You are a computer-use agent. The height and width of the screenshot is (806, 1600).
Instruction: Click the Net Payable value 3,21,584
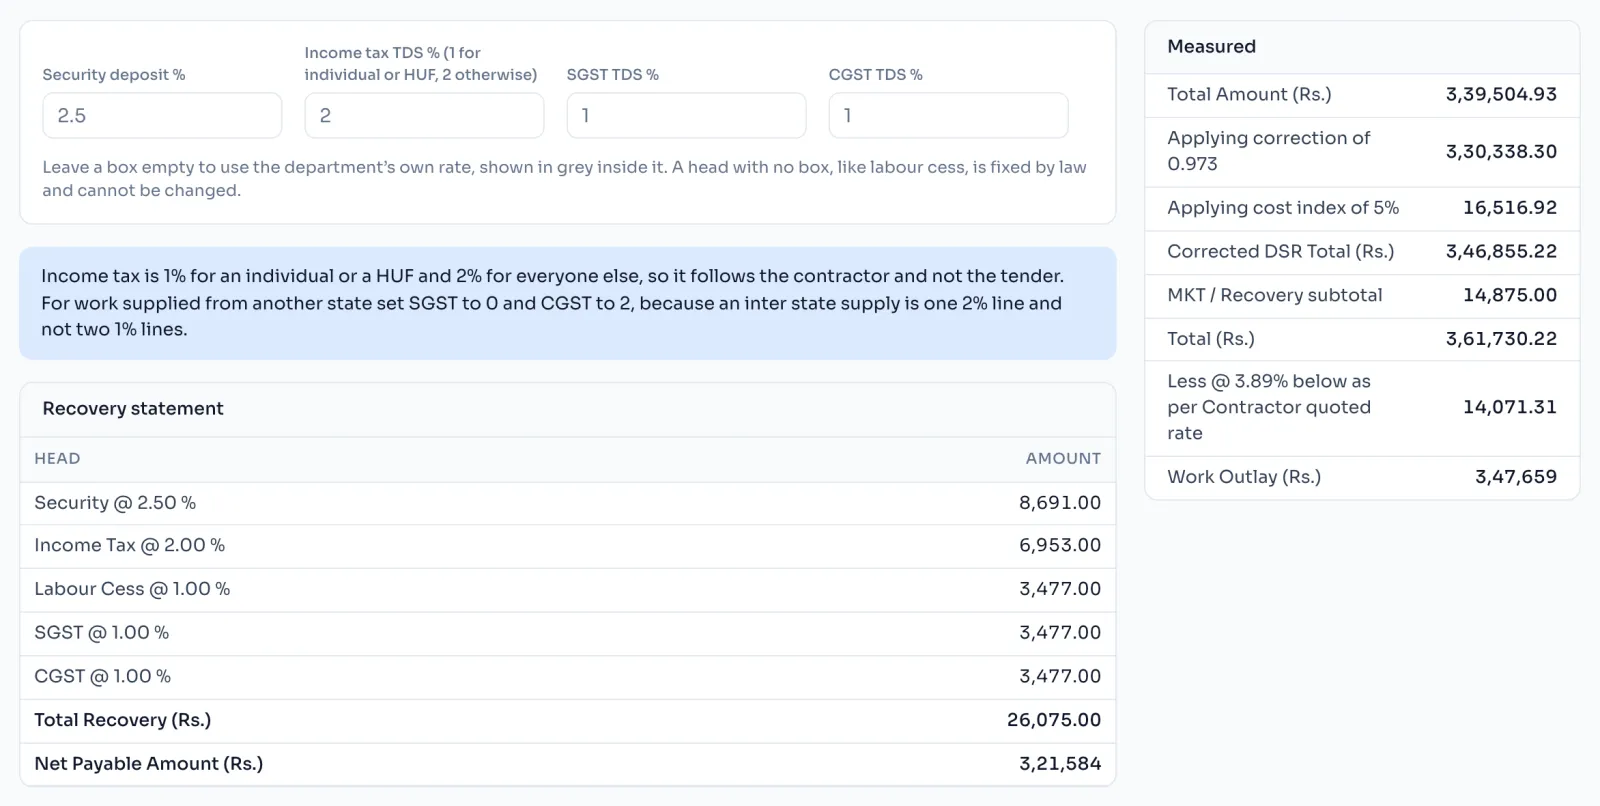1060,764
